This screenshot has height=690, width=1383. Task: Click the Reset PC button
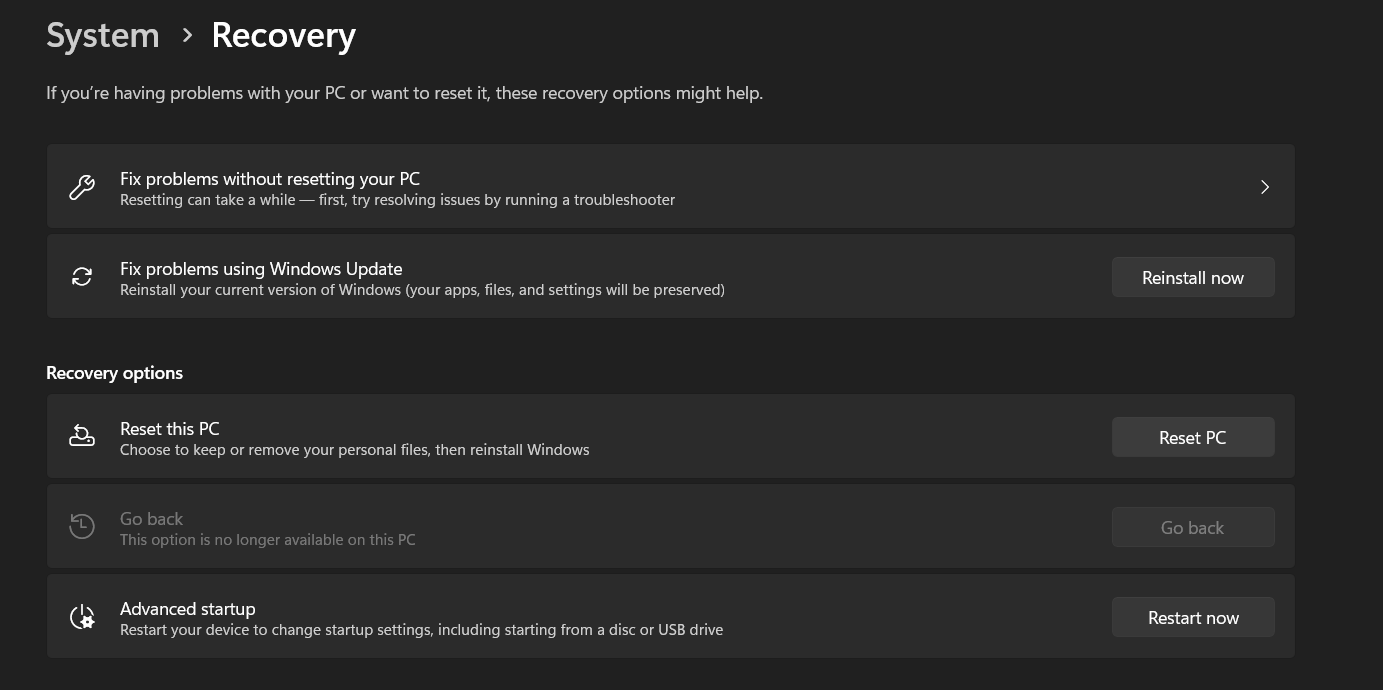click(x=1193, y=437)
